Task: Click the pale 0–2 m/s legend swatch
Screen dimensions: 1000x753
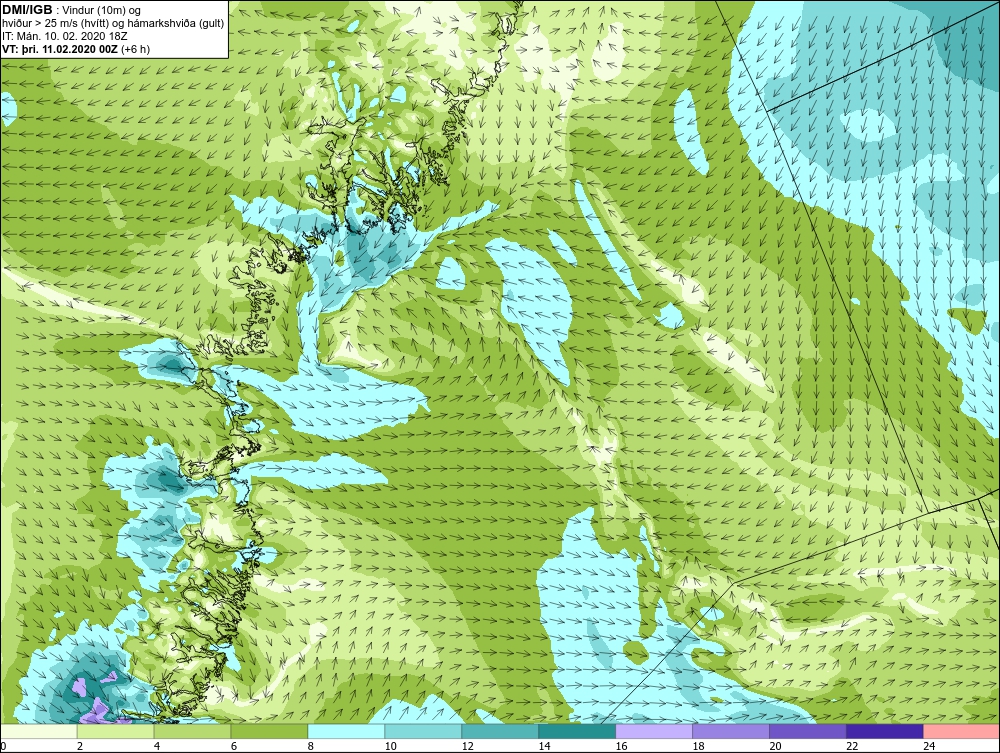Action: (x=39, y=731)
